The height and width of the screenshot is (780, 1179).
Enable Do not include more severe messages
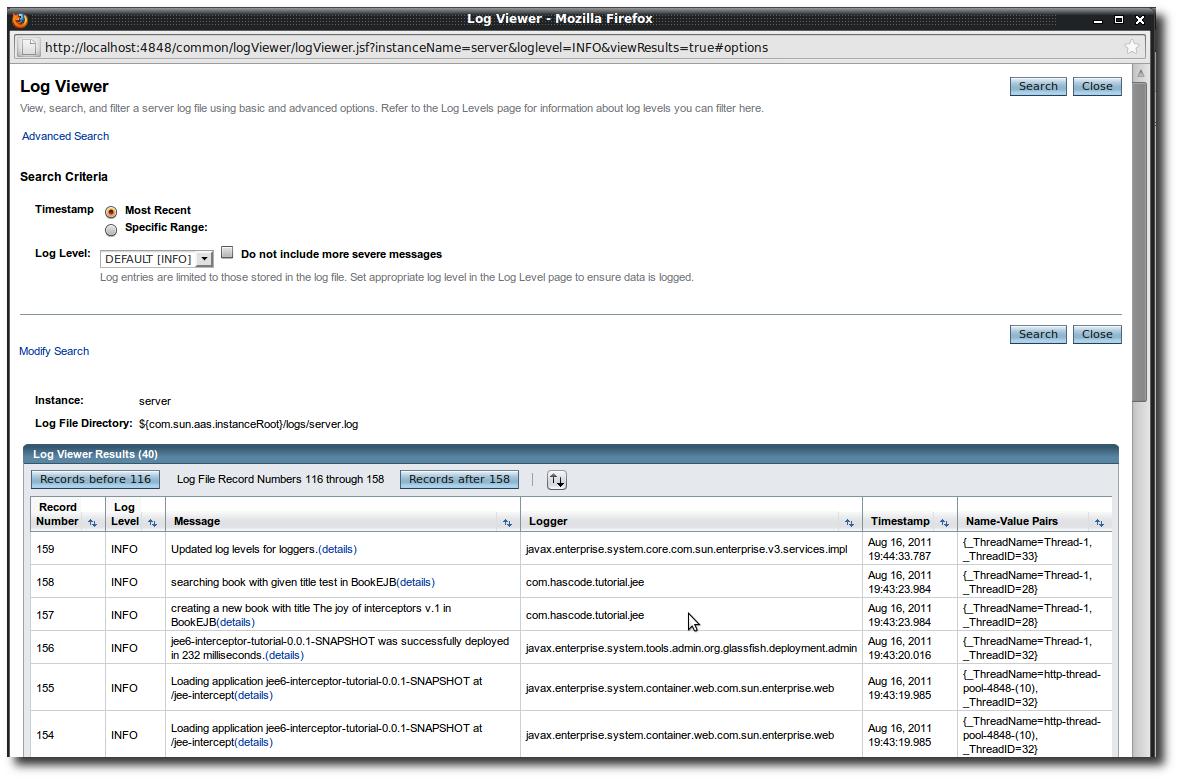227,252
